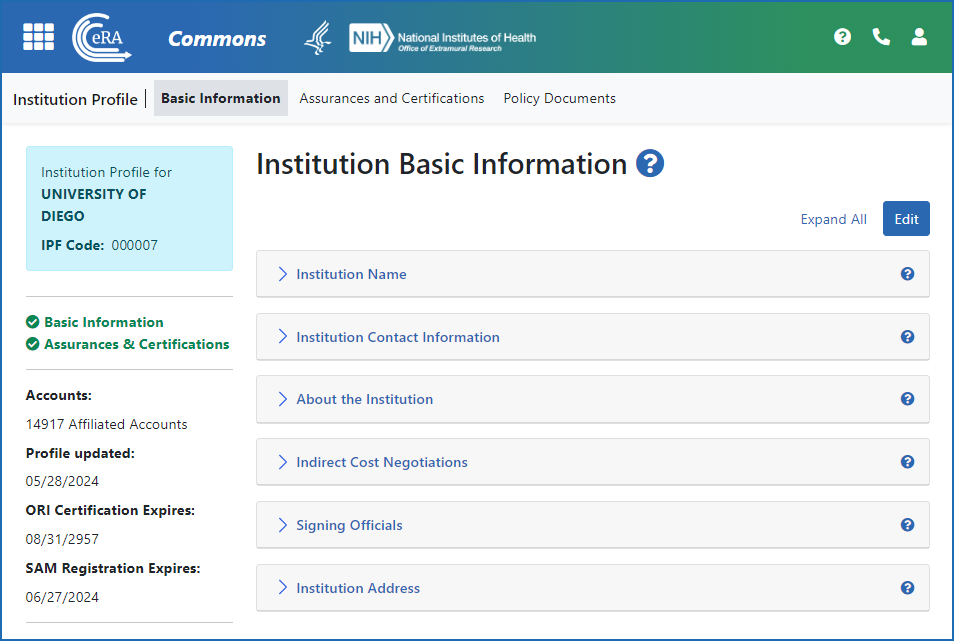
Task: Click help icon in Institution Contact Information row
Action: point(907,336)
